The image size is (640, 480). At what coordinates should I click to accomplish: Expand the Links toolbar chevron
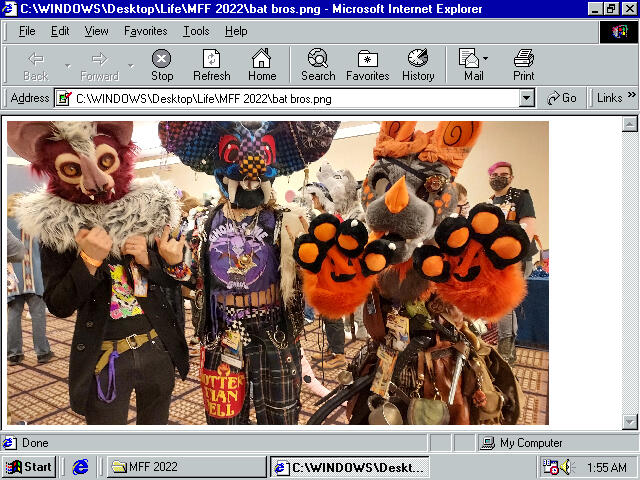[x=631, y=97]
